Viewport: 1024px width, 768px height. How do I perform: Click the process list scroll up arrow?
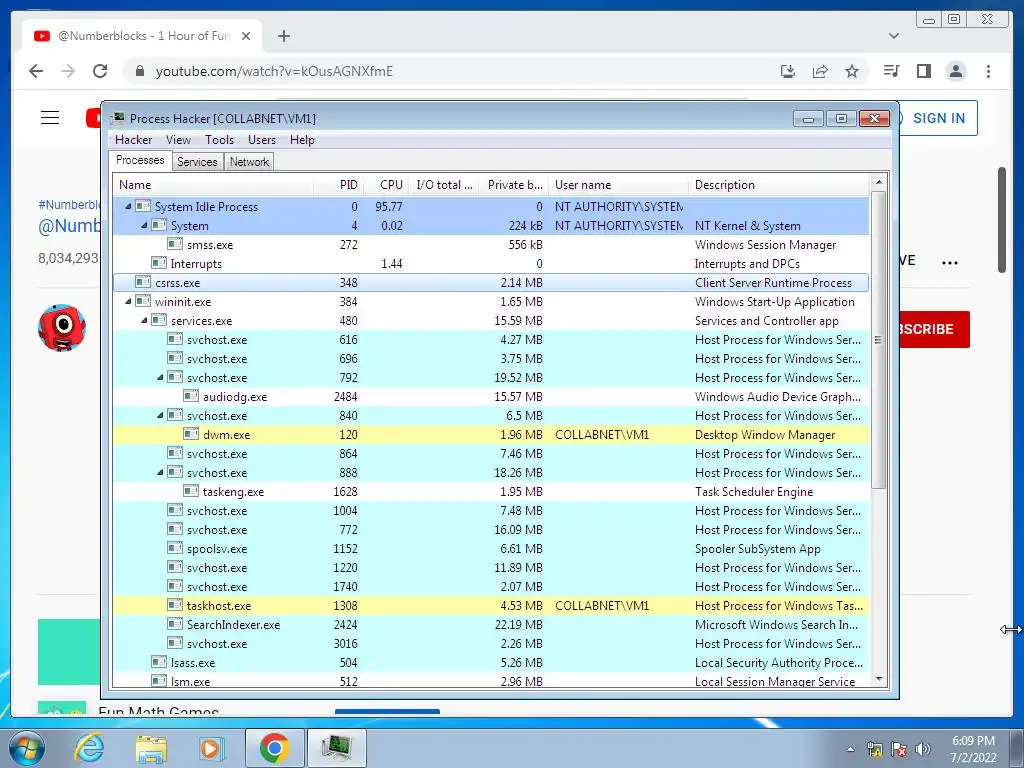[x=878, y=182]
